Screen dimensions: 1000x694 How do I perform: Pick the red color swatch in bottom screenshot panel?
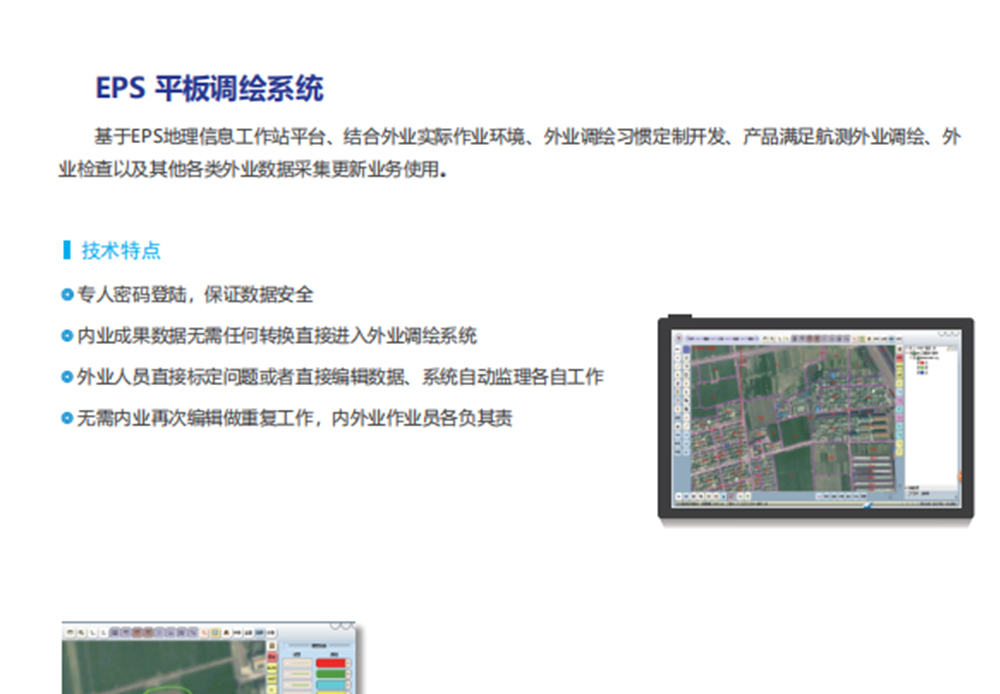click(330, 663)
